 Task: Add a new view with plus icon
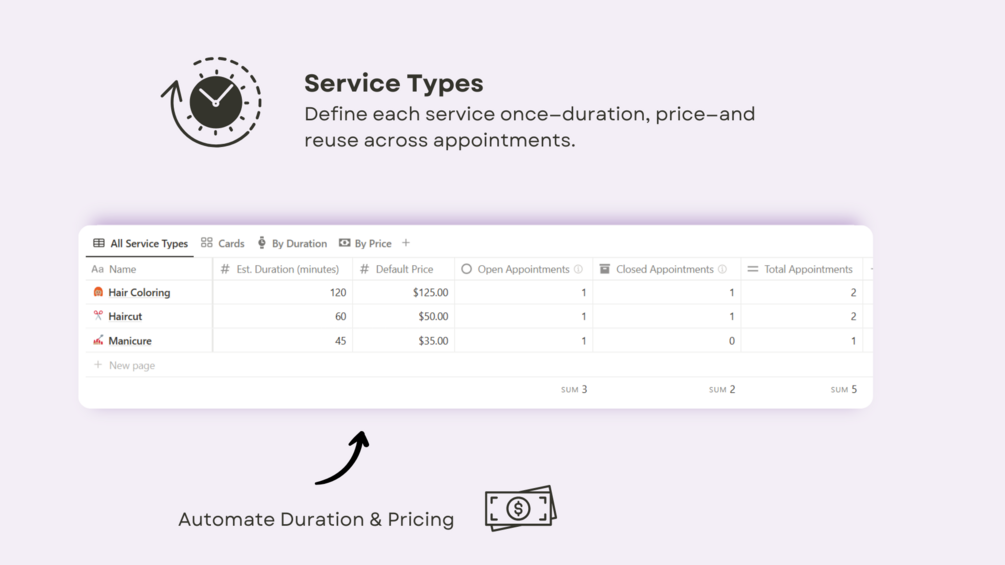point(406,243)
